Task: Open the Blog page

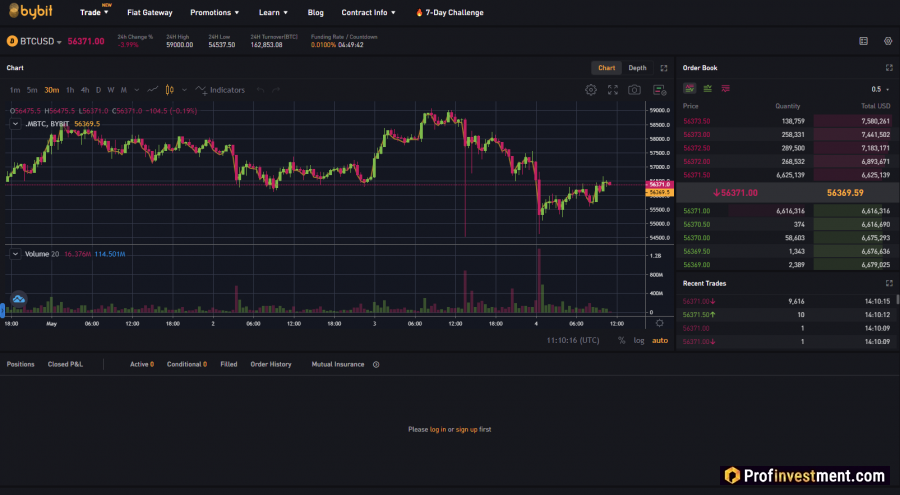Action: 316,12
